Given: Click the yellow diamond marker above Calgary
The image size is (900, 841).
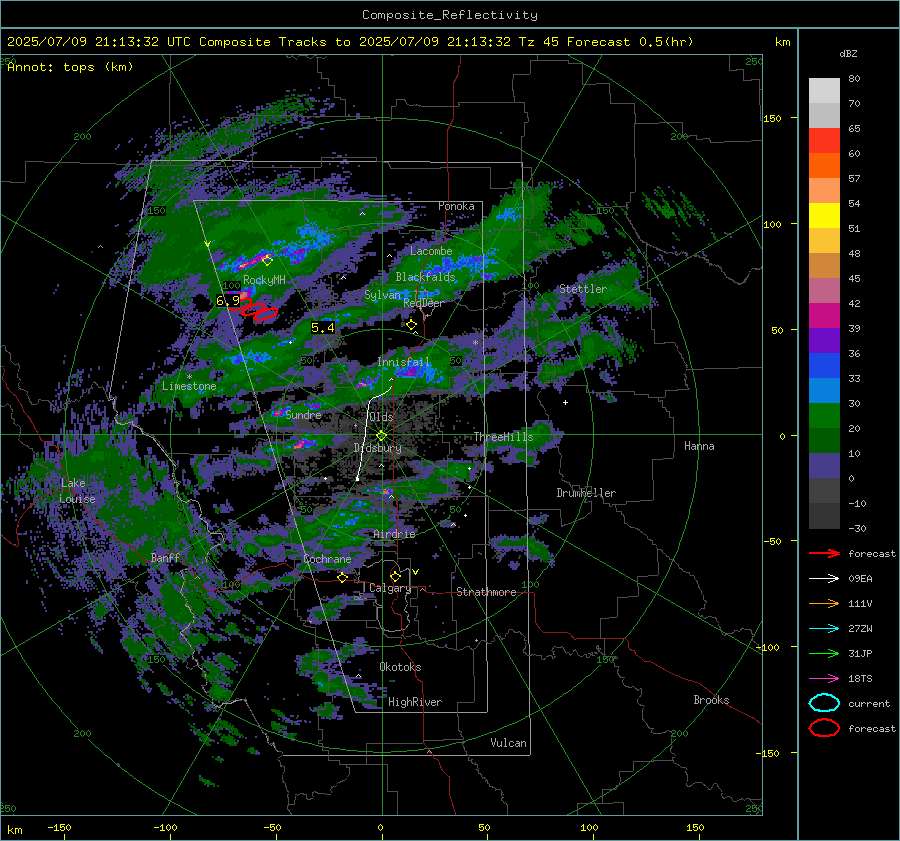Looking at the screenshot, I should coord(395,576).
